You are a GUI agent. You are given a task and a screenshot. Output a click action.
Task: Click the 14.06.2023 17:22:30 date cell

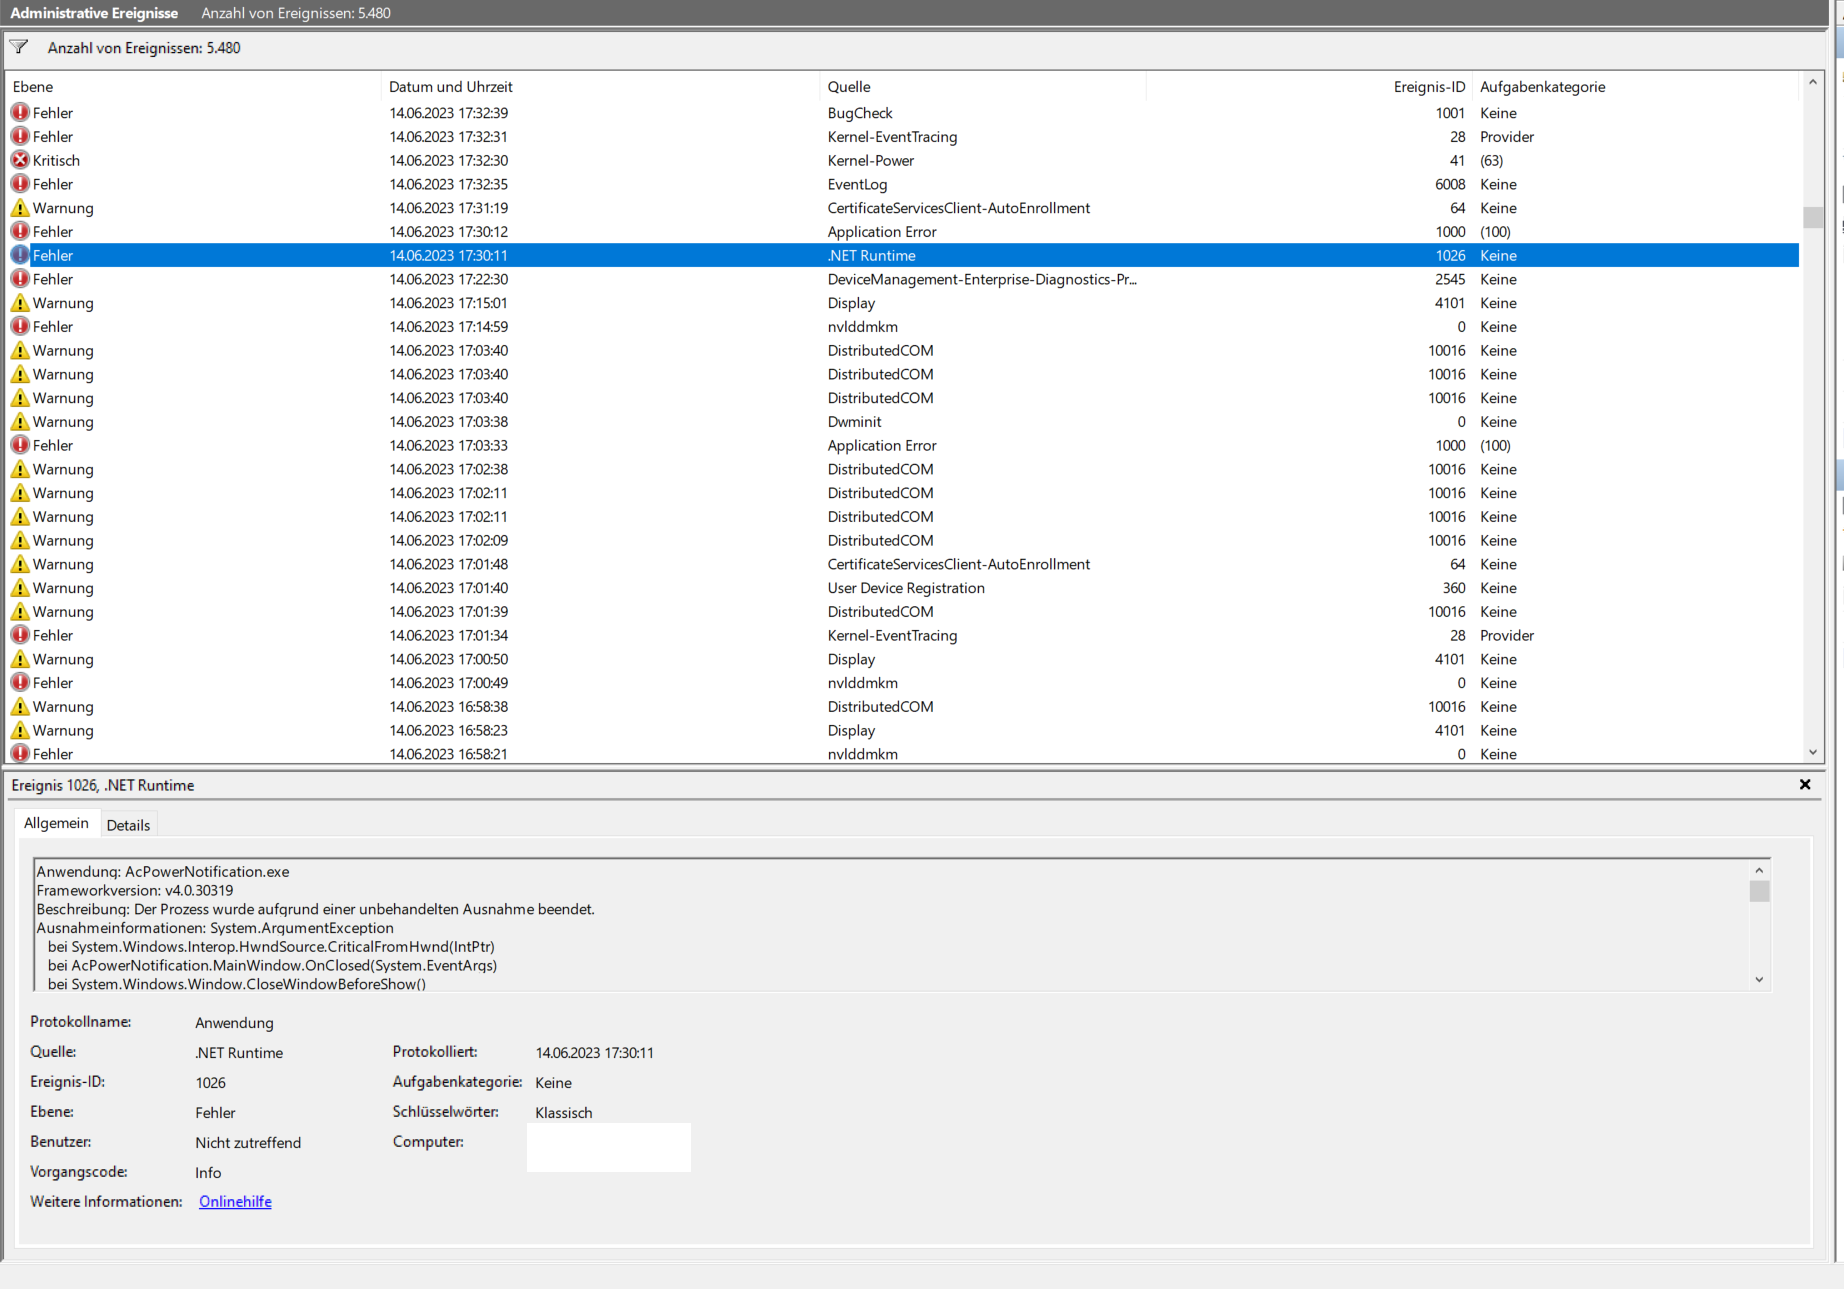pos(449,279)
